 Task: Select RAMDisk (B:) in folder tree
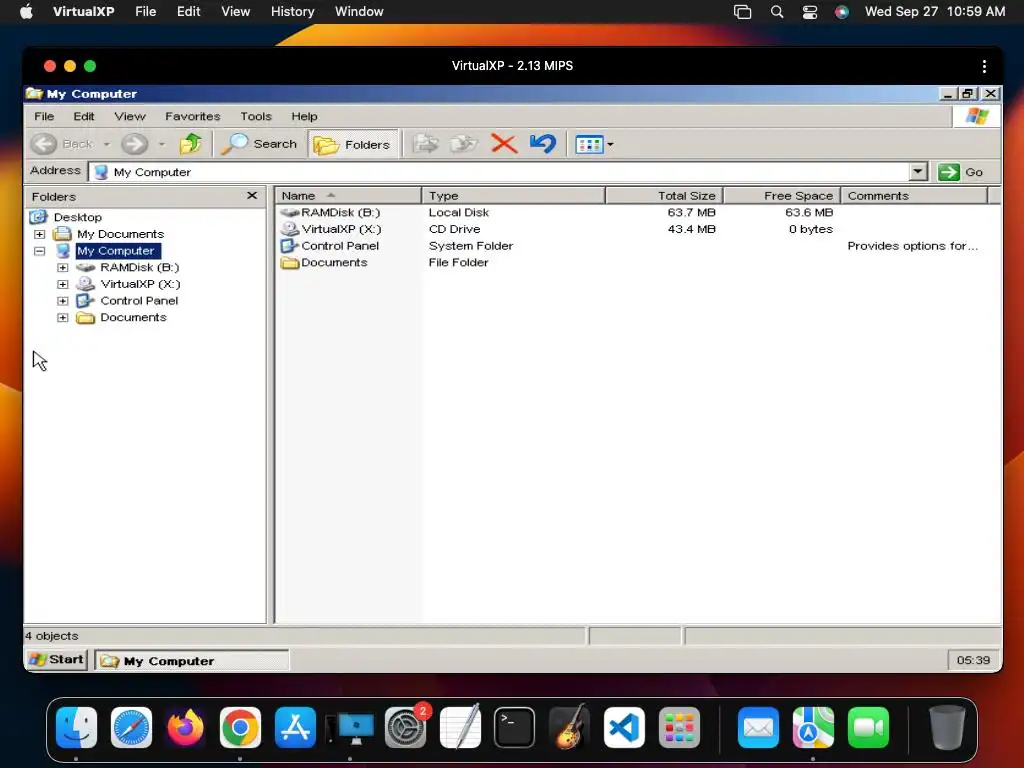[140, 267]
